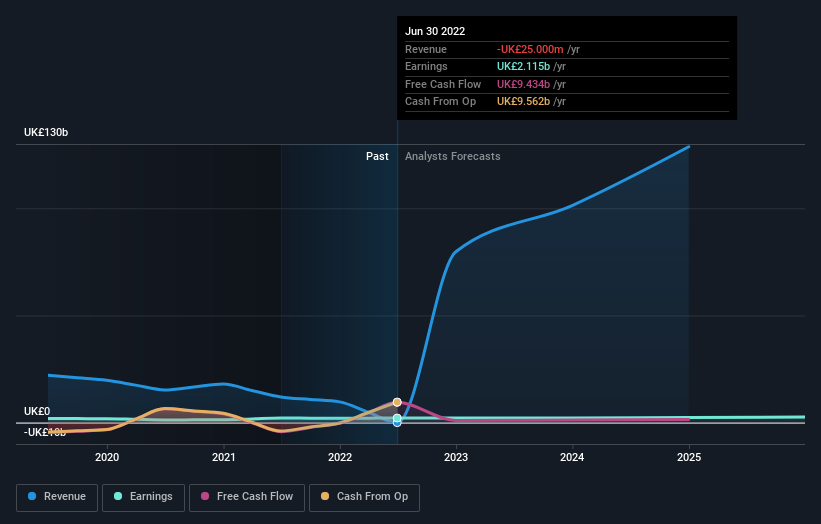Screen dimensions: 821x524
Task: Toggle the Free Cash Flow legend button
Action: pos(247,497)
